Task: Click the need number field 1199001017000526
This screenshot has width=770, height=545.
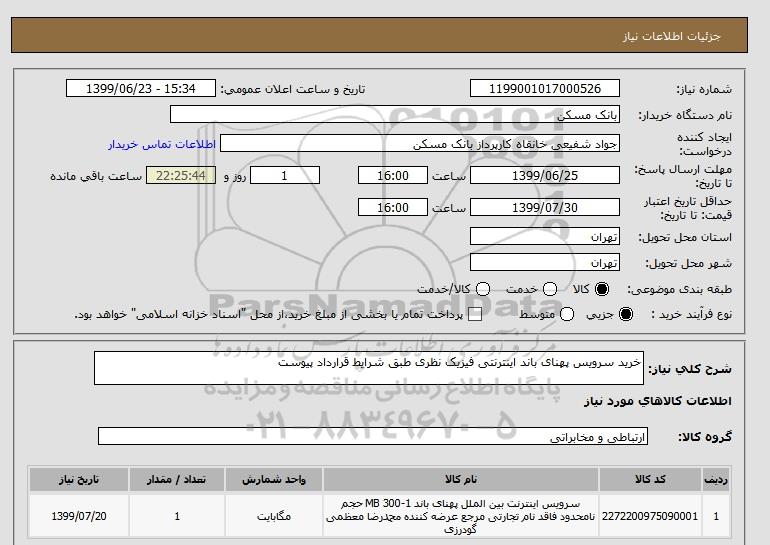Action: pyautogui.click(x=545, y=88)
